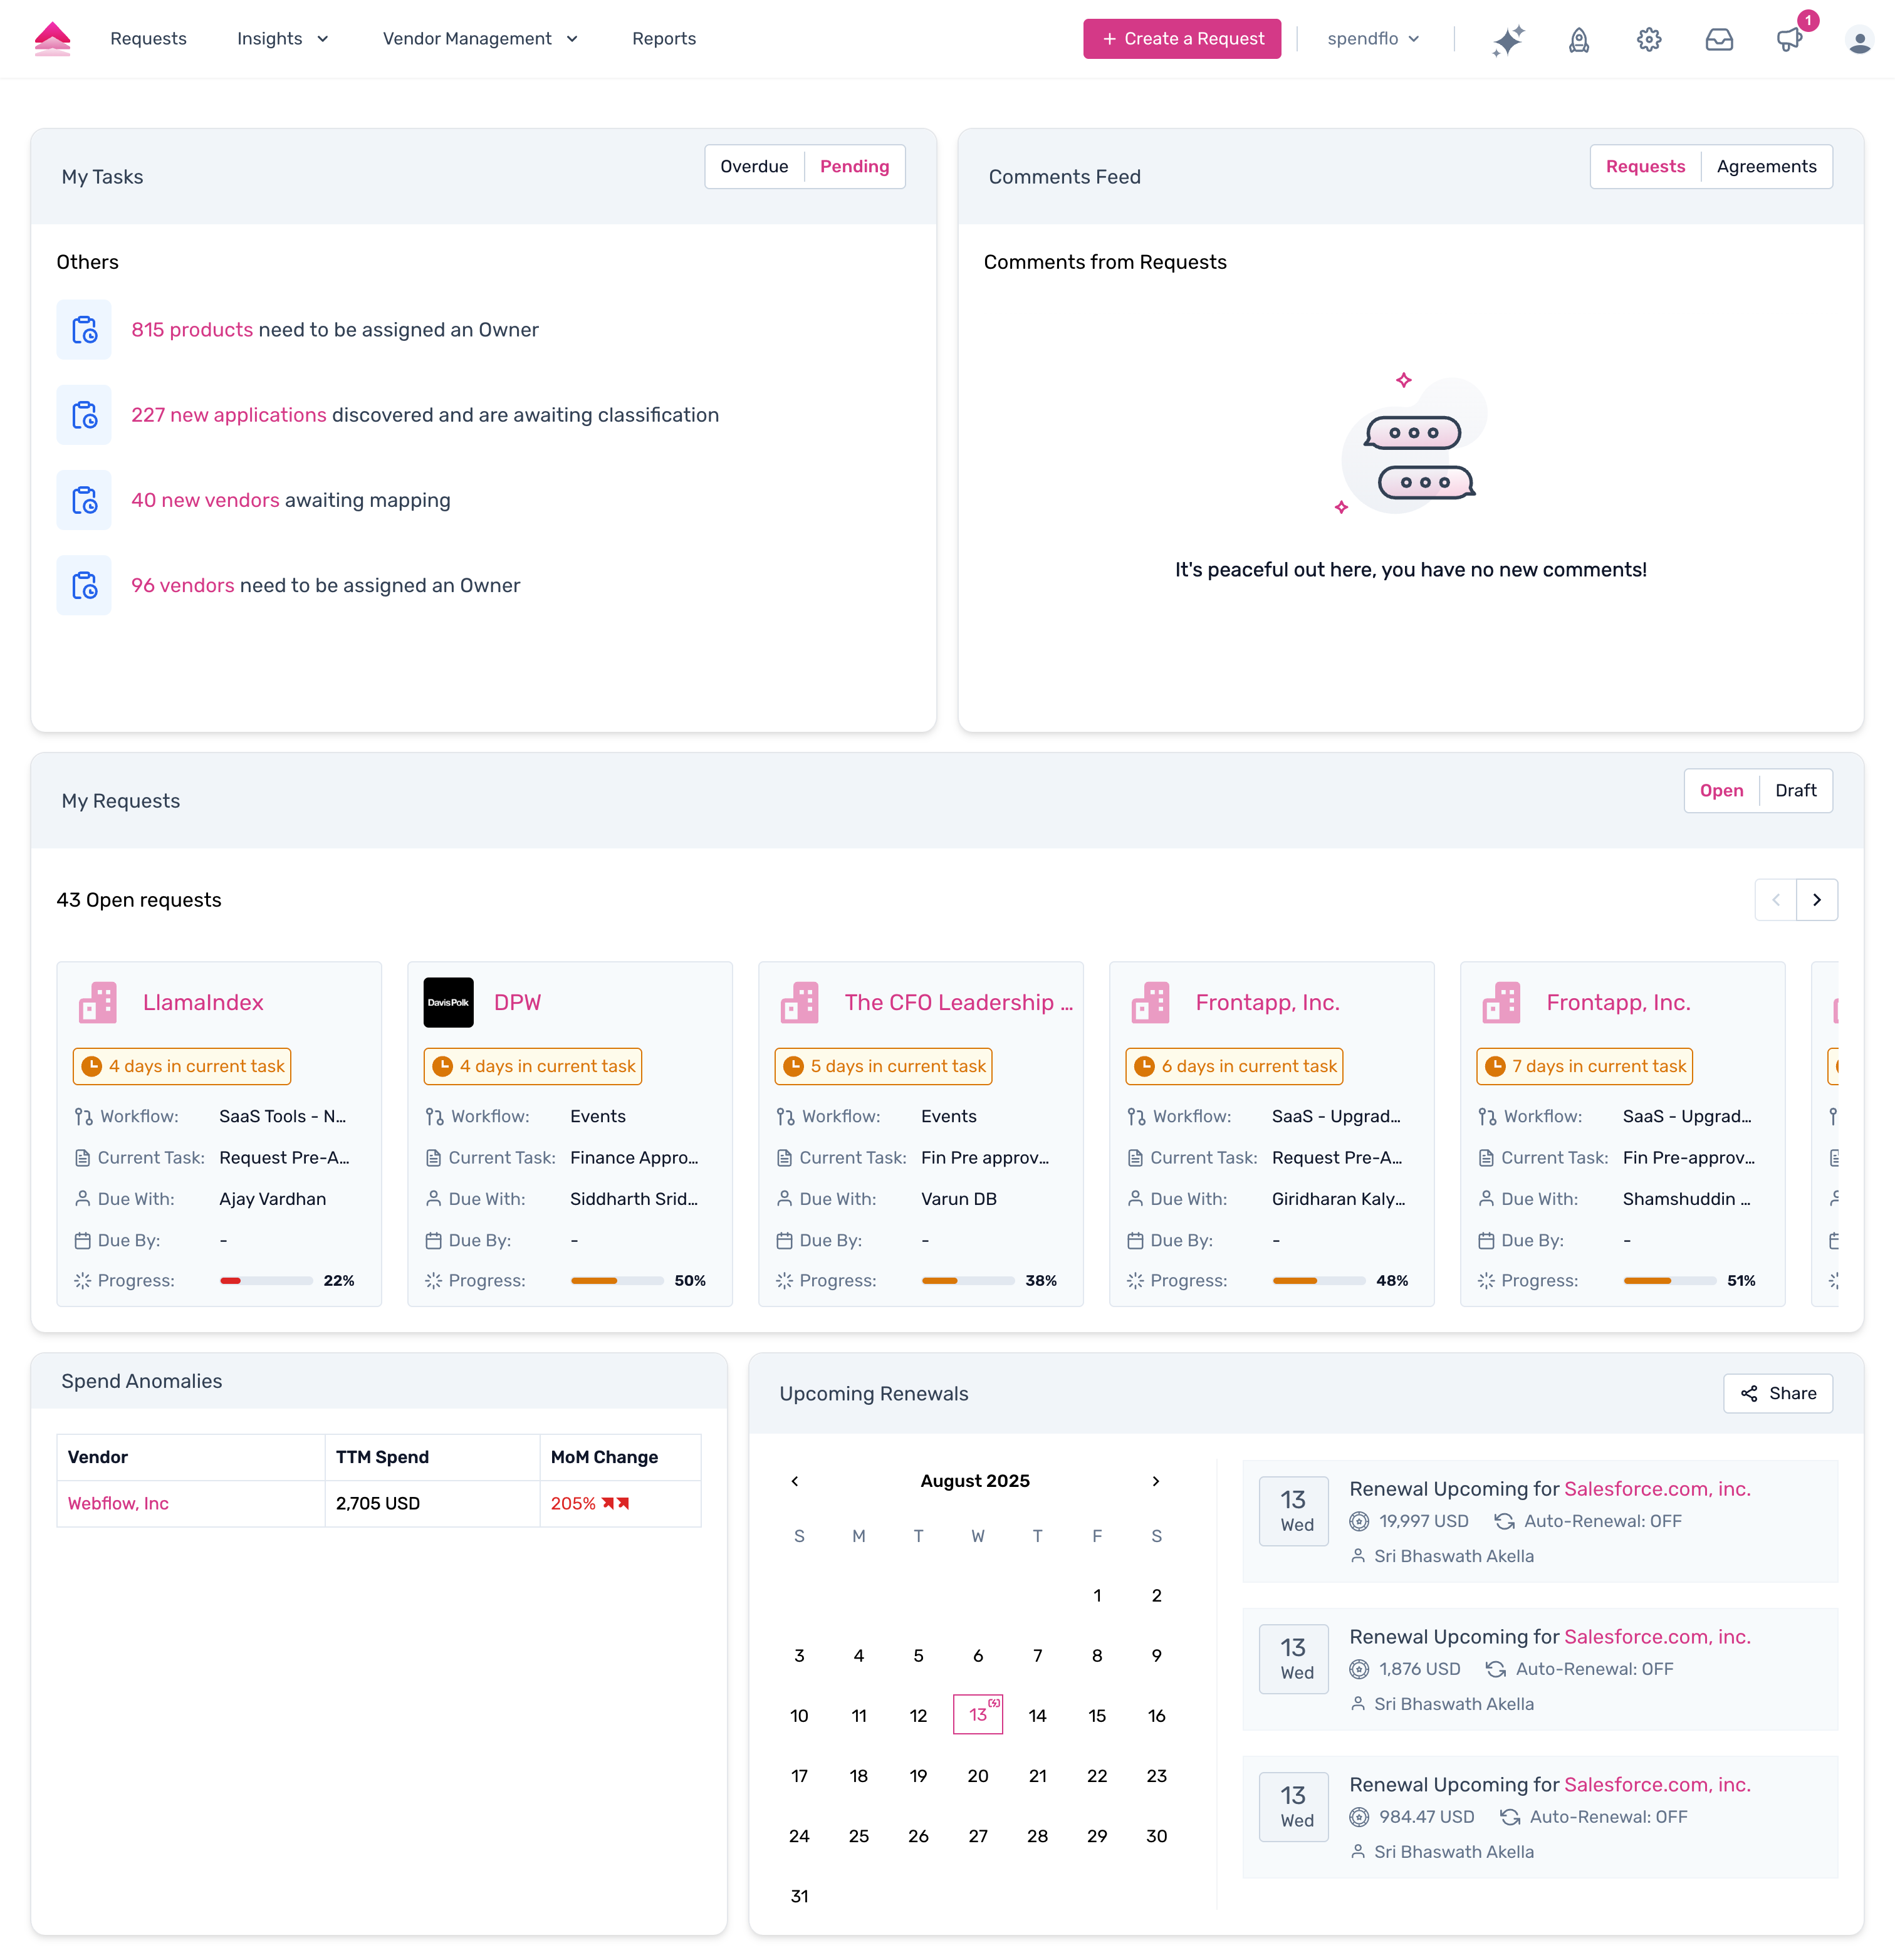Click the MoM change up arrows for Webflow

(616, 1504)
